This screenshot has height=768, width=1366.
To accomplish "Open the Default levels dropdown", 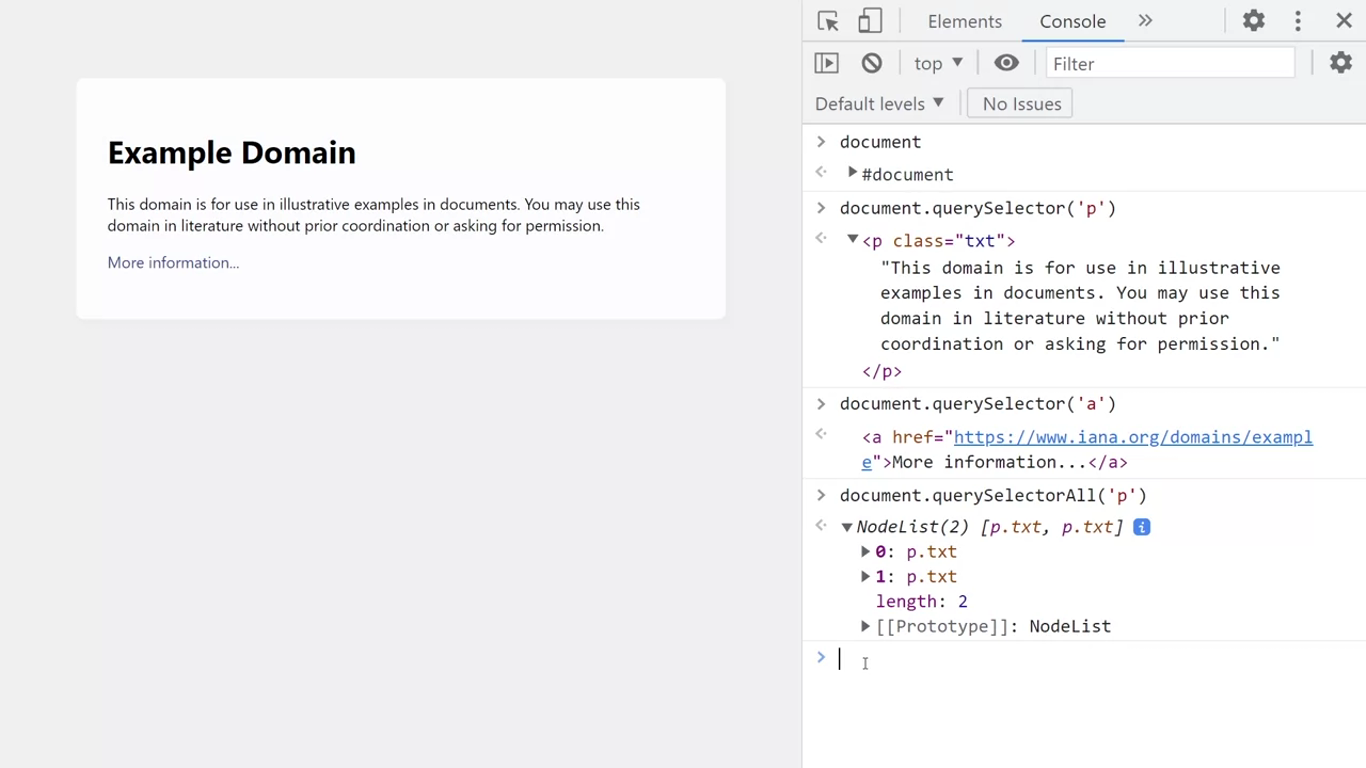I will pyautogui.click(x=879, y=104).
